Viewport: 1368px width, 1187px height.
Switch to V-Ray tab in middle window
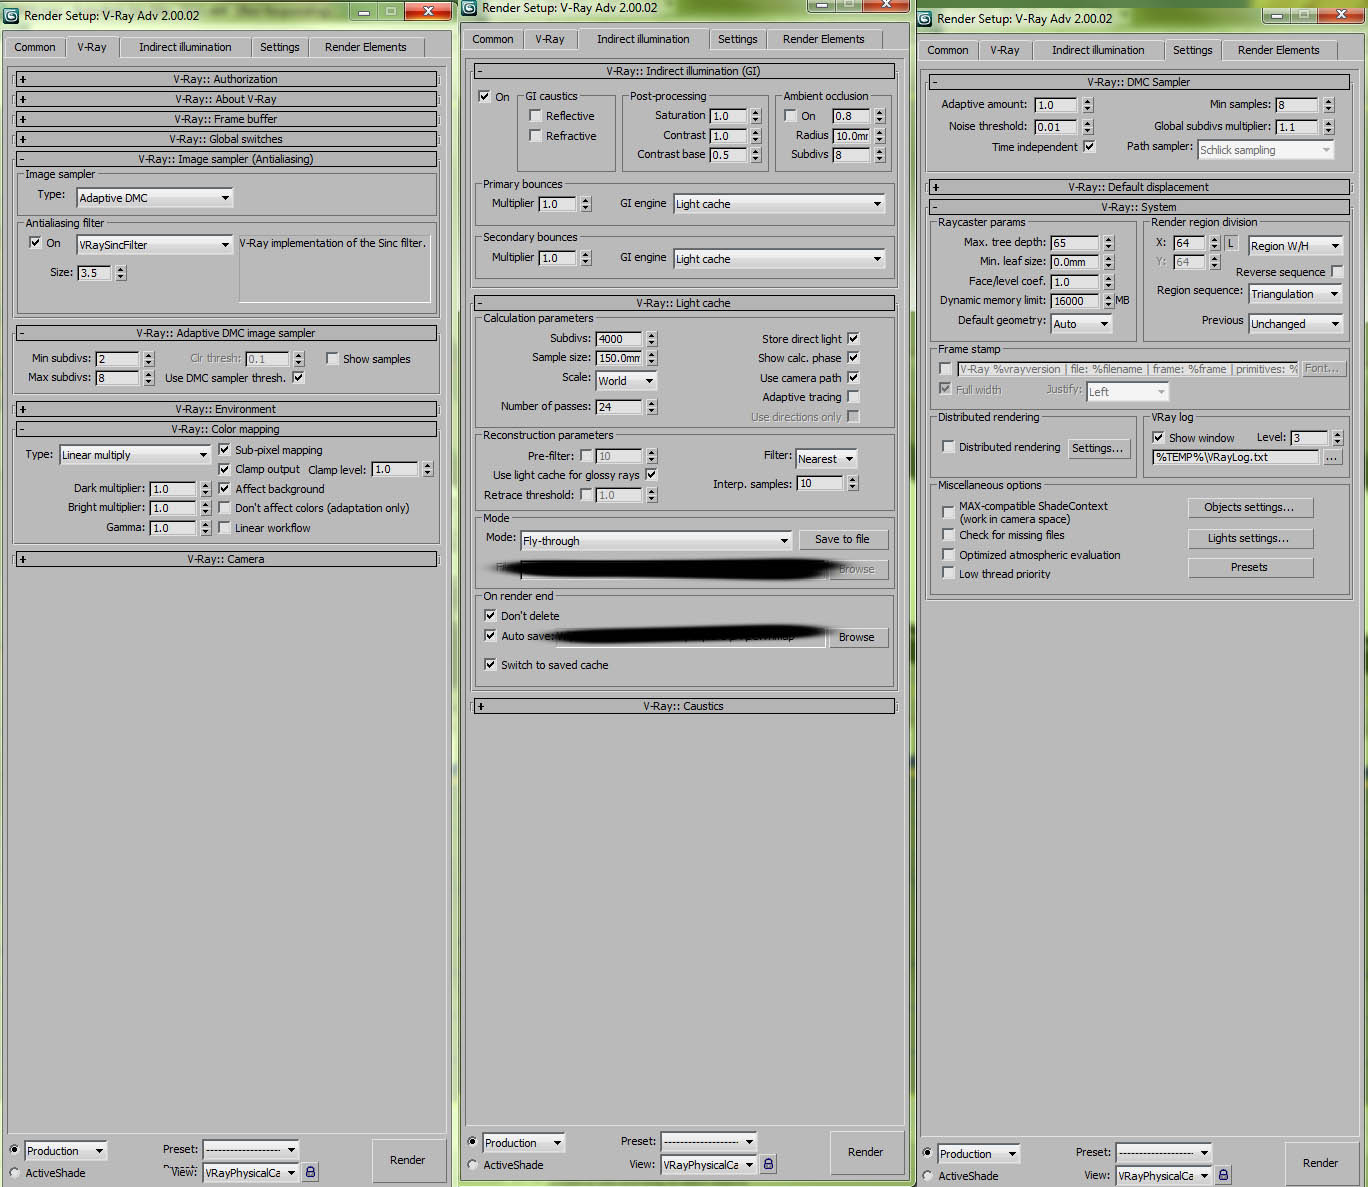point(550,39)
